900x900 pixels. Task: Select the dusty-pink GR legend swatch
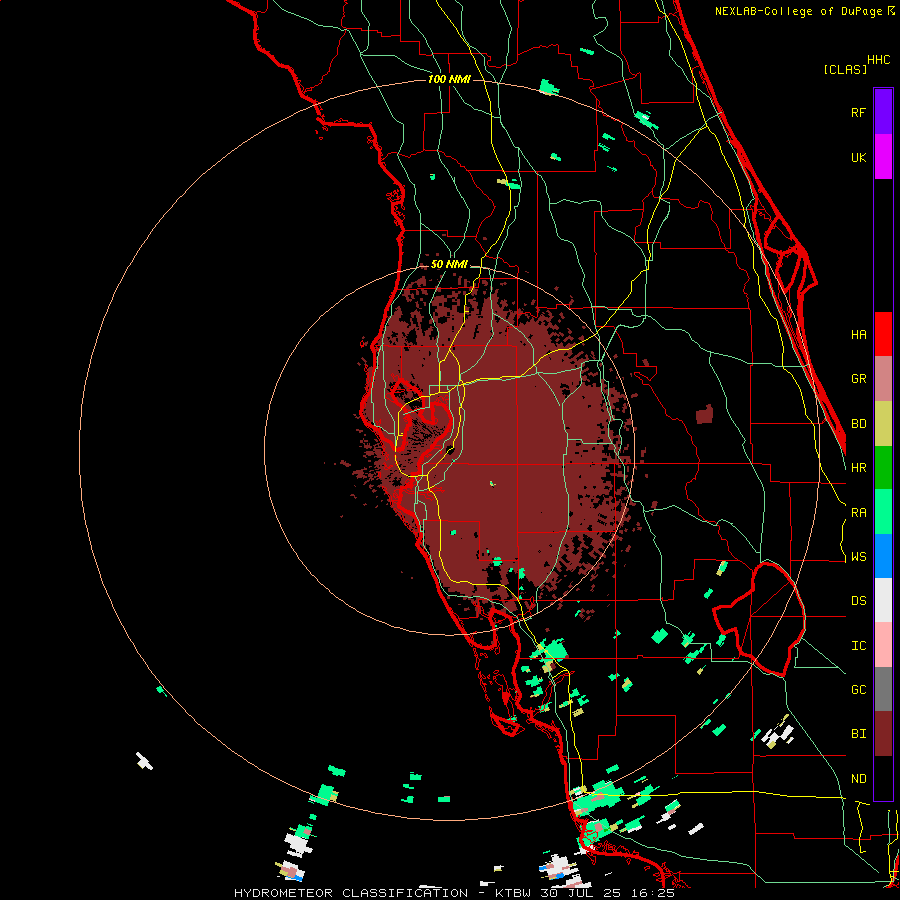click(x=883, y=379)
